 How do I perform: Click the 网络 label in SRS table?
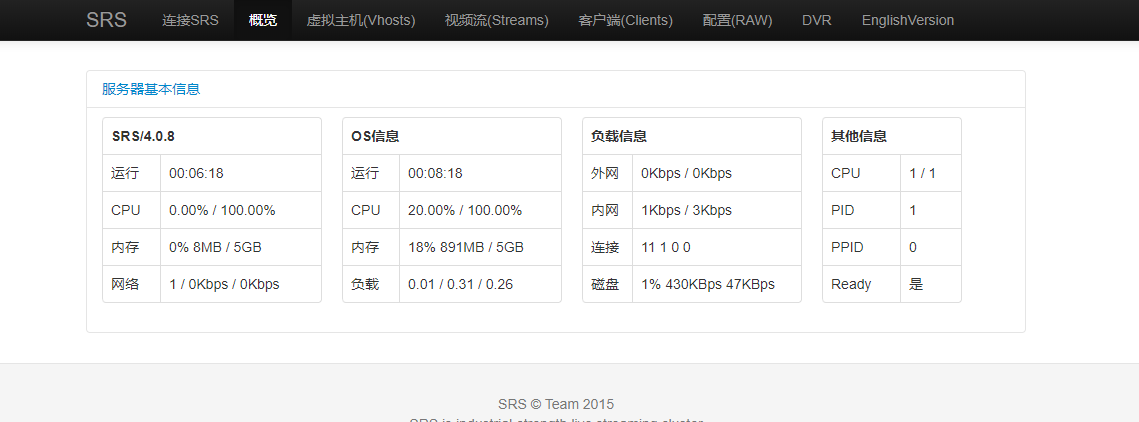125,285
